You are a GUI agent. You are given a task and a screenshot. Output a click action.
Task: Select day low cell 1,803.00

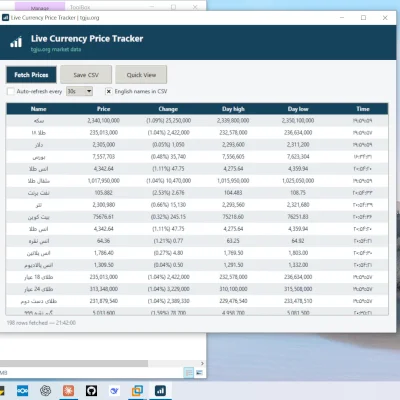(298, 253)
